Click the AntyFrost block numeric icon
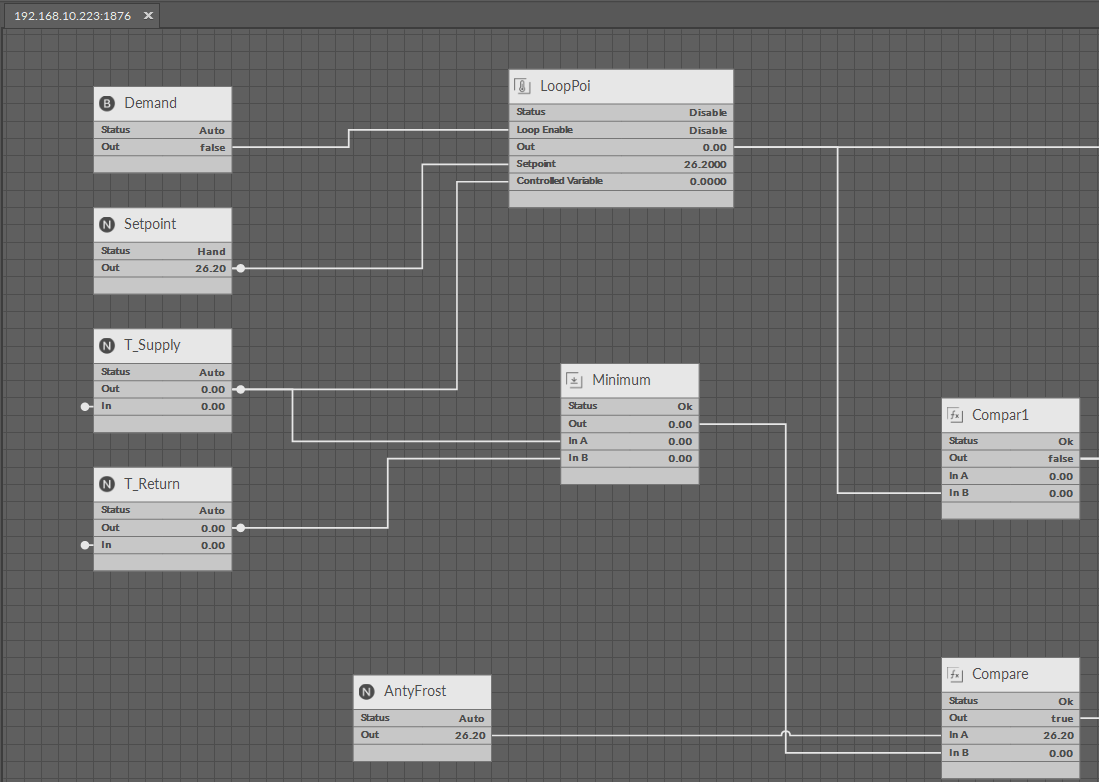This screenshot has height=782, width=1099. click(368, 691)
